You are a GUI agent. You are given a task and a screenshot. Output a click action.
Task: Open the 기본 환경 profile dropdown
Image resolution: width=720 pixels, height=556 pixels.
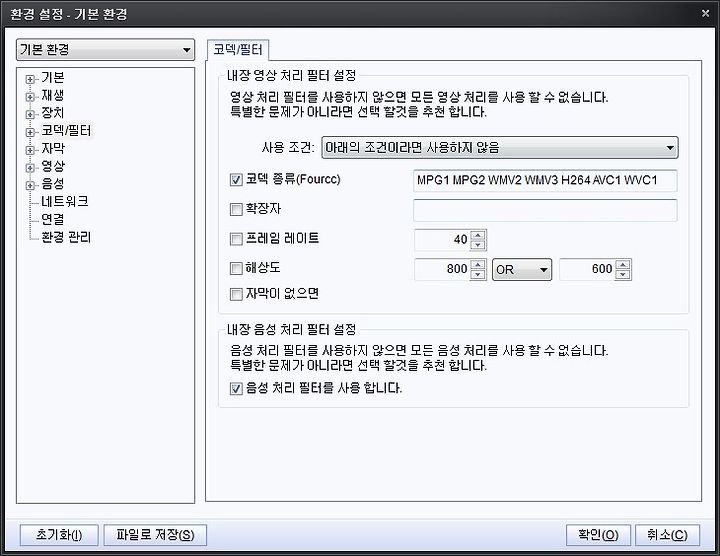[x=105, y=50]
